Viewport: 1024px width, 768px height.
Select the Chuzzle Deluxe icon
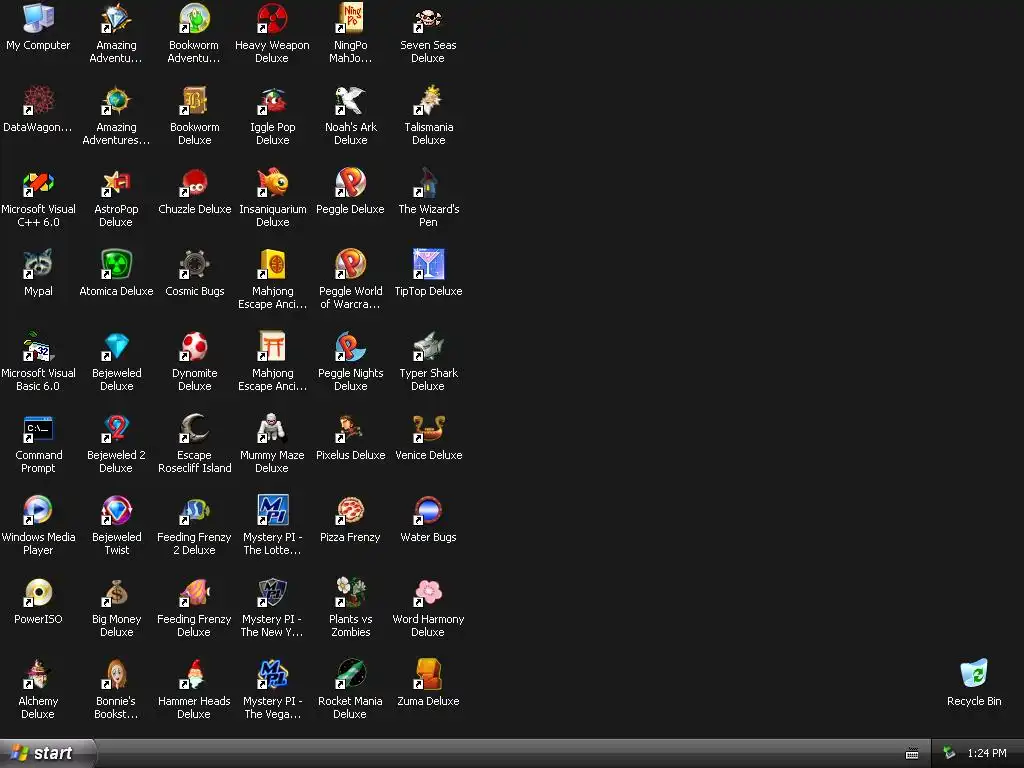(194, 182)
